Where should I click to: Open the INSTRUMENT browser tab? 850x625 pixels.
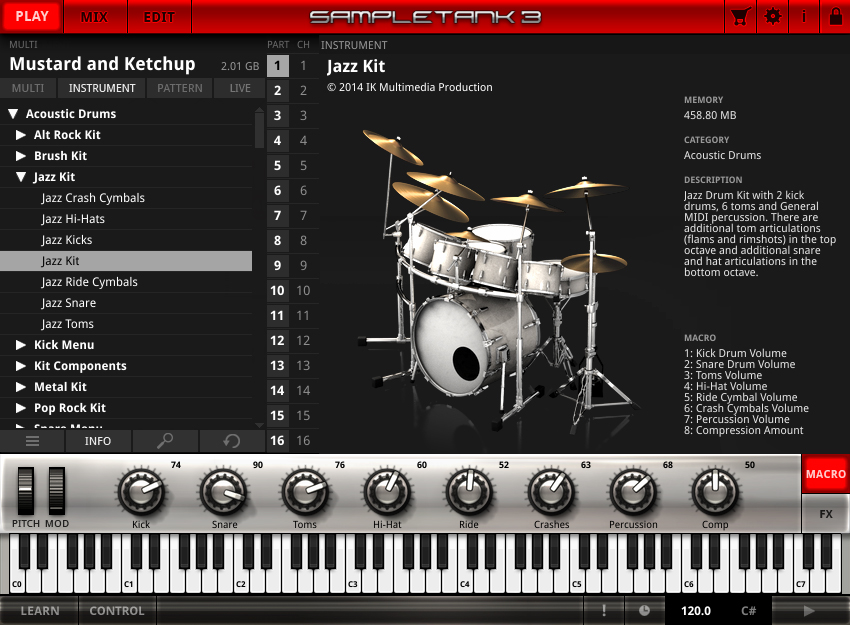point(102,88)
